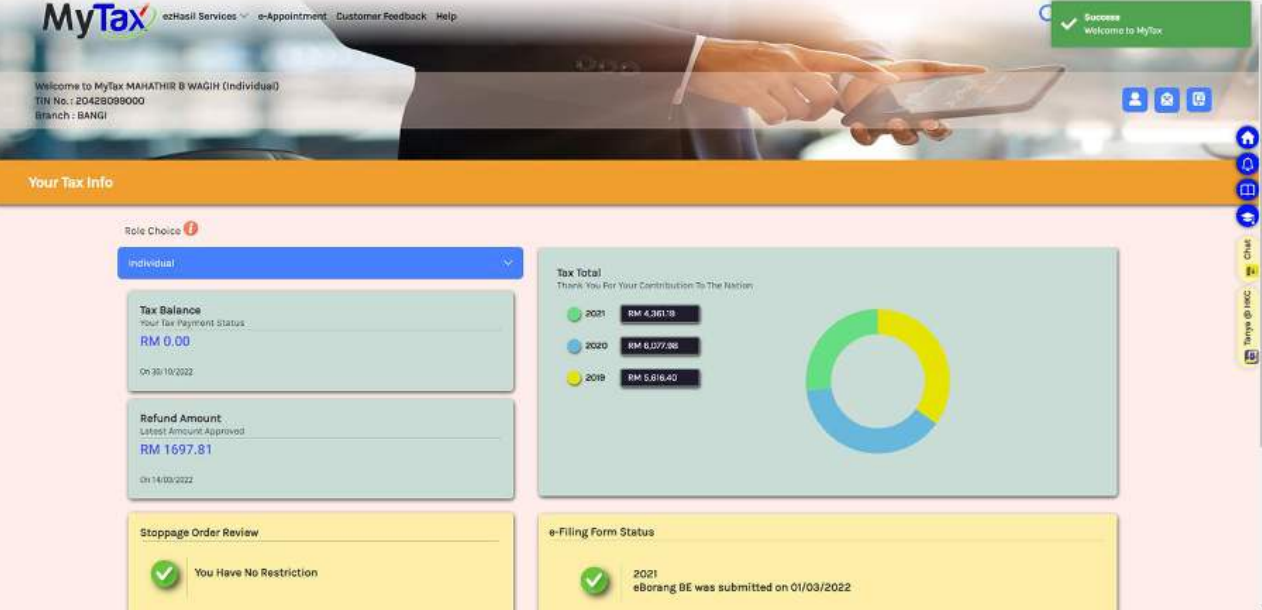Click the logout door icon

click(x=1199, y=100)
